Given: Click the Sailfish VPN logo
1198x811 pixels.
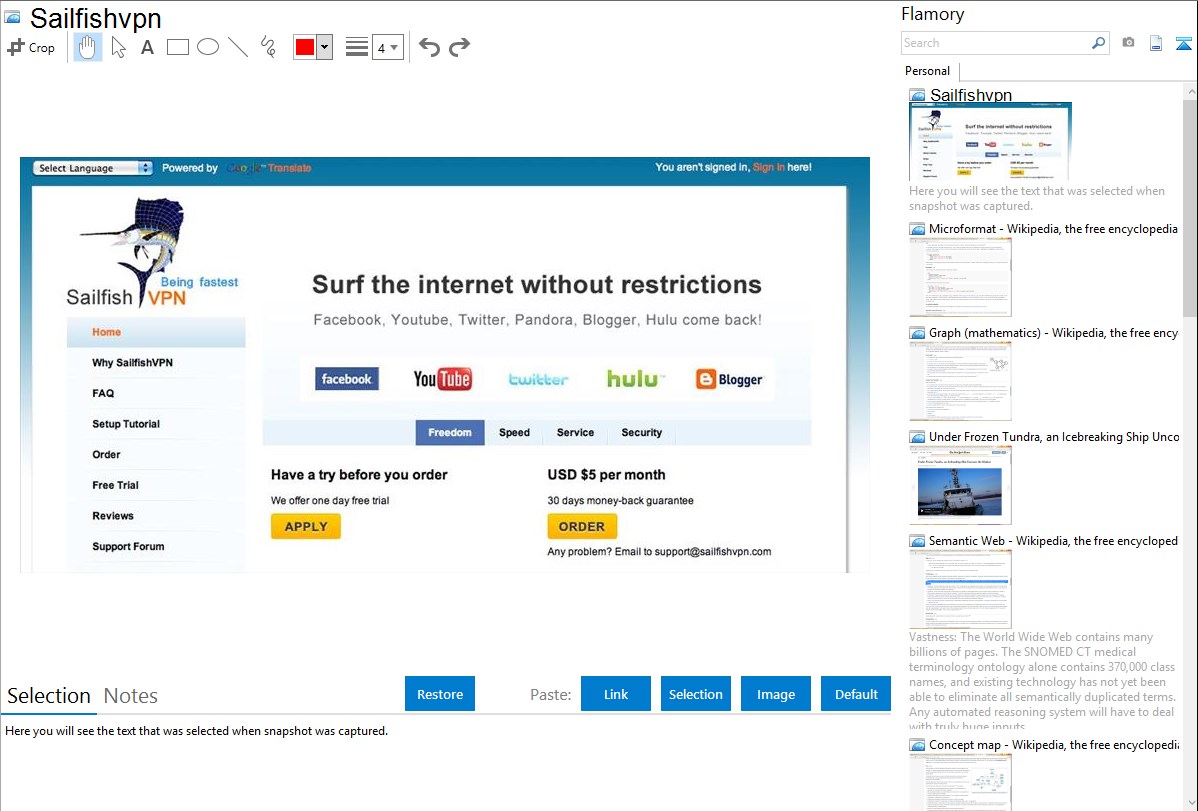Looking at the screenshot, I should click(153, 254).
